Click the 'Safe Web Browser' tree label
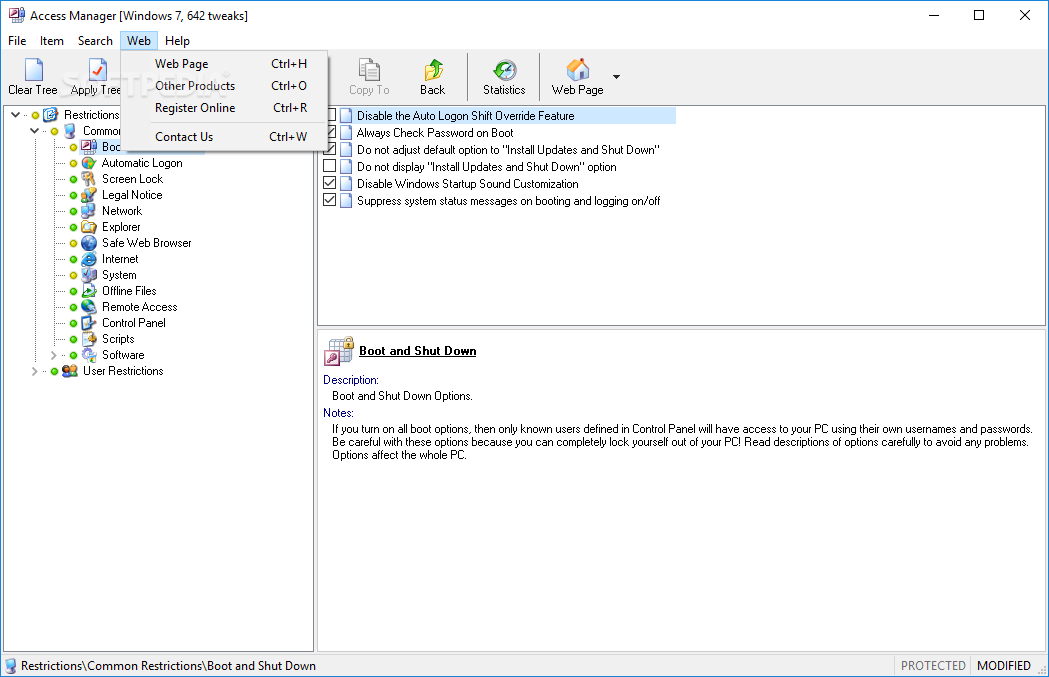The width and height of the screenshot is (1049, 677). coord(147,244)
